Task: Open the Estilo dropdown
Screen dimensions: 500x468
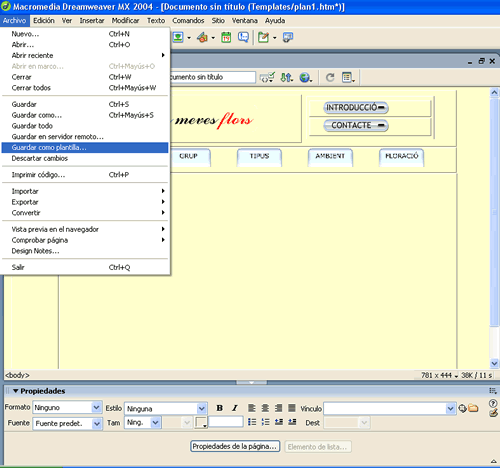Action: (x=202, y=408)
